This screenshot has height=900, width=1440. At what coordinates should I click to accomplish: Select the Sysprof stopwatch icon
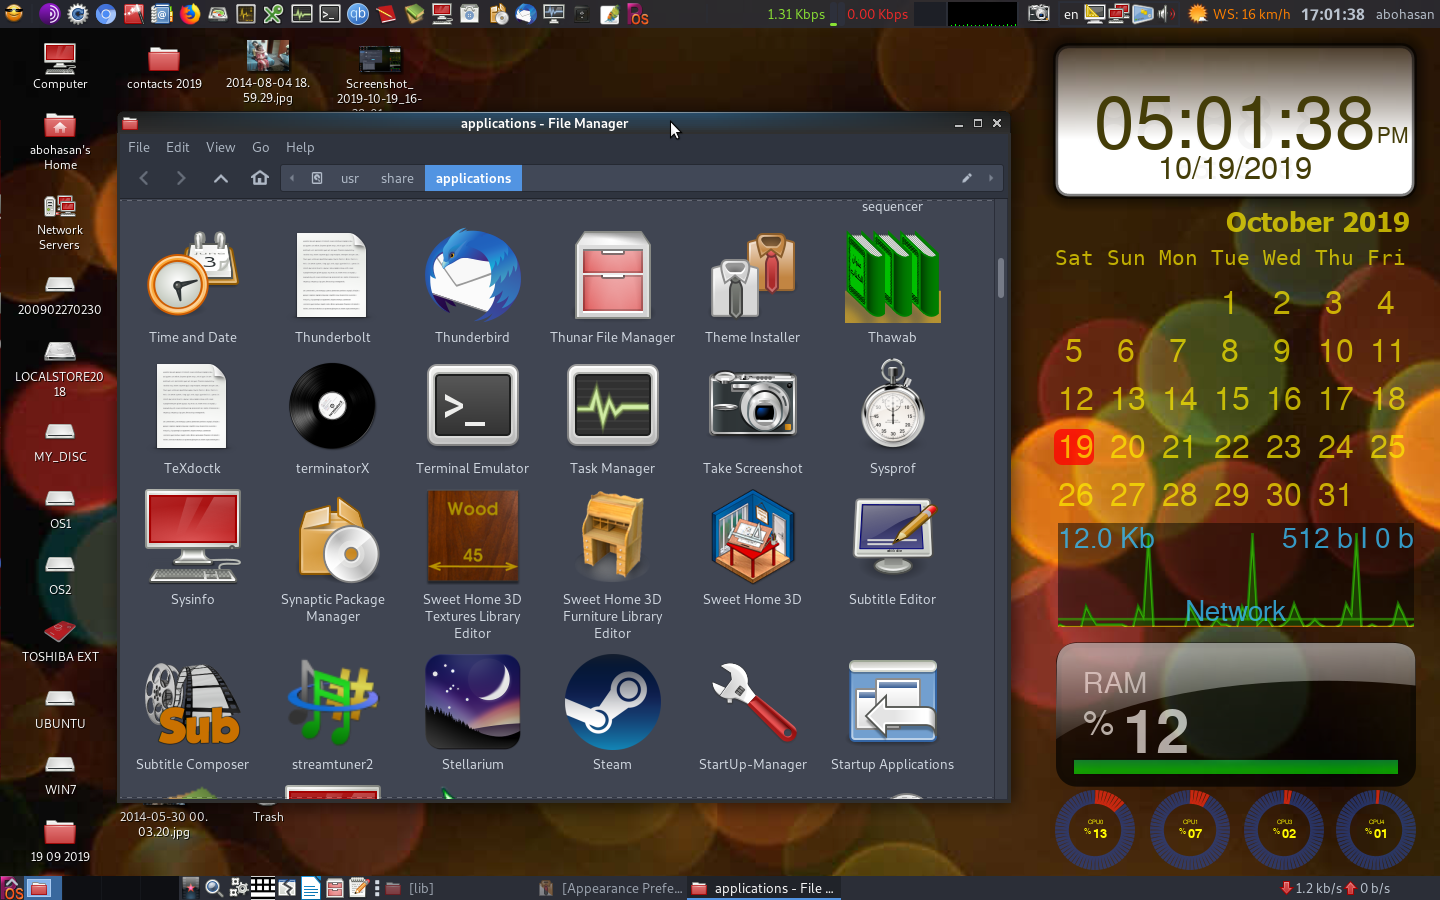(x=893, y=405)
